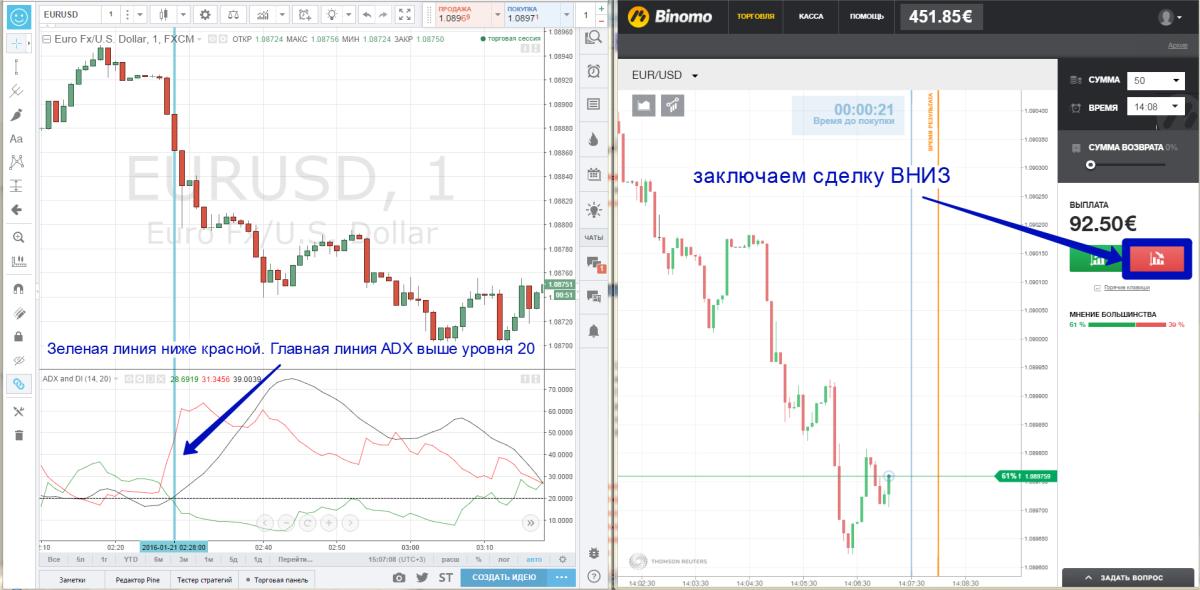Click the Binomo area chart type icon
Image resolution: width=1200 pixels, height=590 pixels.
(x=644, y=104)
